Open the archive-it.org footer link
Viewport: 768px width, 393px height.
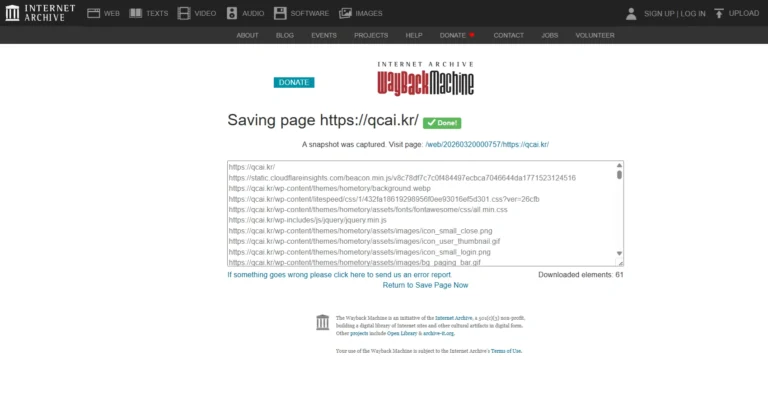(x=438, y=334)
